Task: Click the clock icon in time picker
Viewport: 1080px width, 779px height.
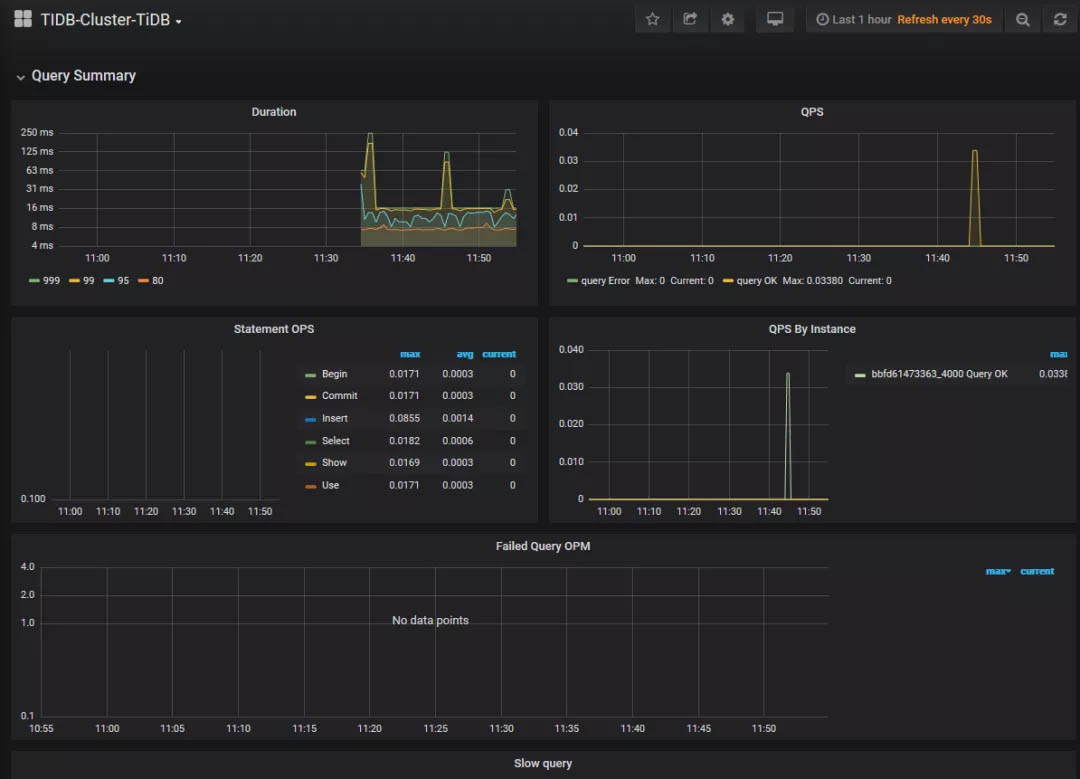Action: [x=821, y=19]
